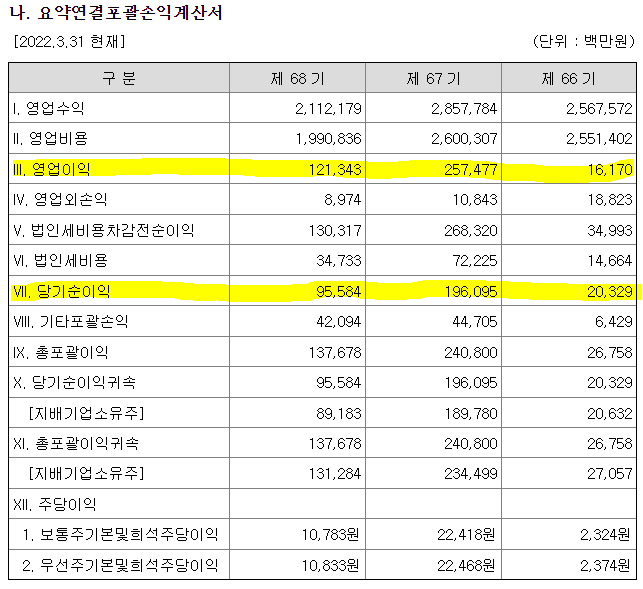
Task: Select the '구 분' column header
Action: coord(119,78)
